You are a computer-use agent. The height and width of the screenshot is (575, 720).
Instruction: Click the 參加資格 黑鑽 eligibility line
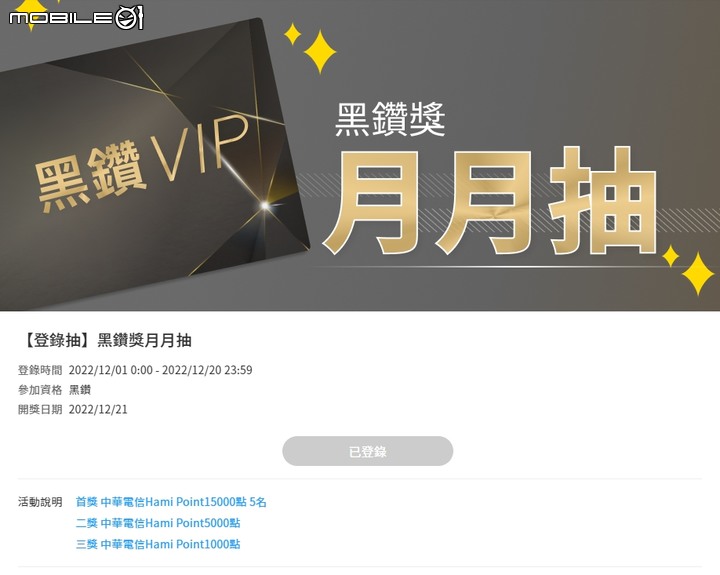[55, 389]
